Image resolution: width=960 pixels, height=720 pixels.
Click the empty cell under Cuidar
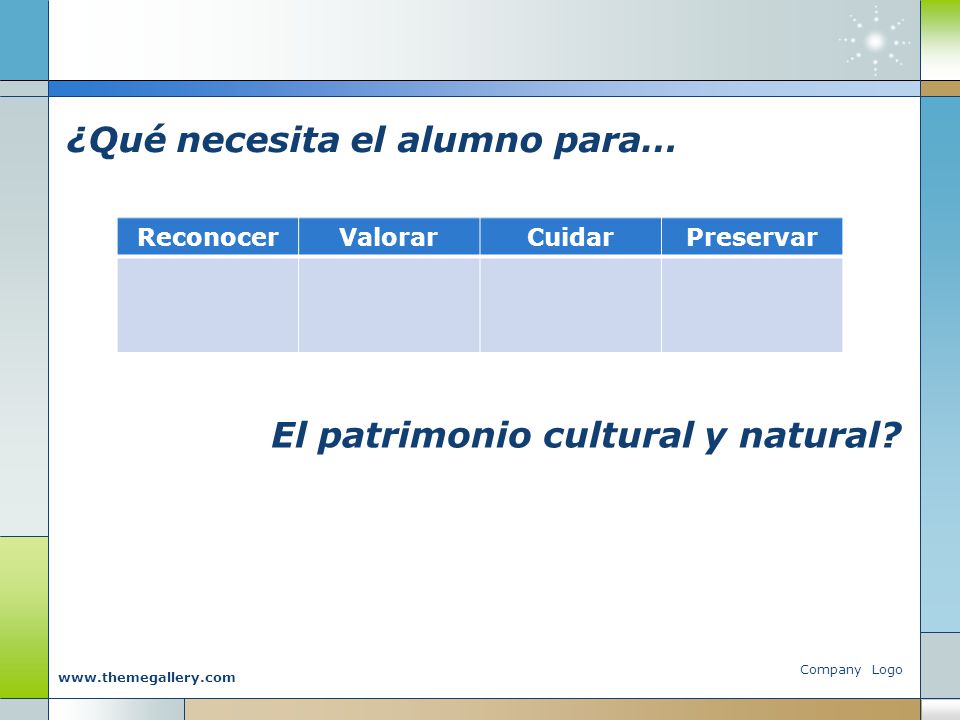point(571,305)
